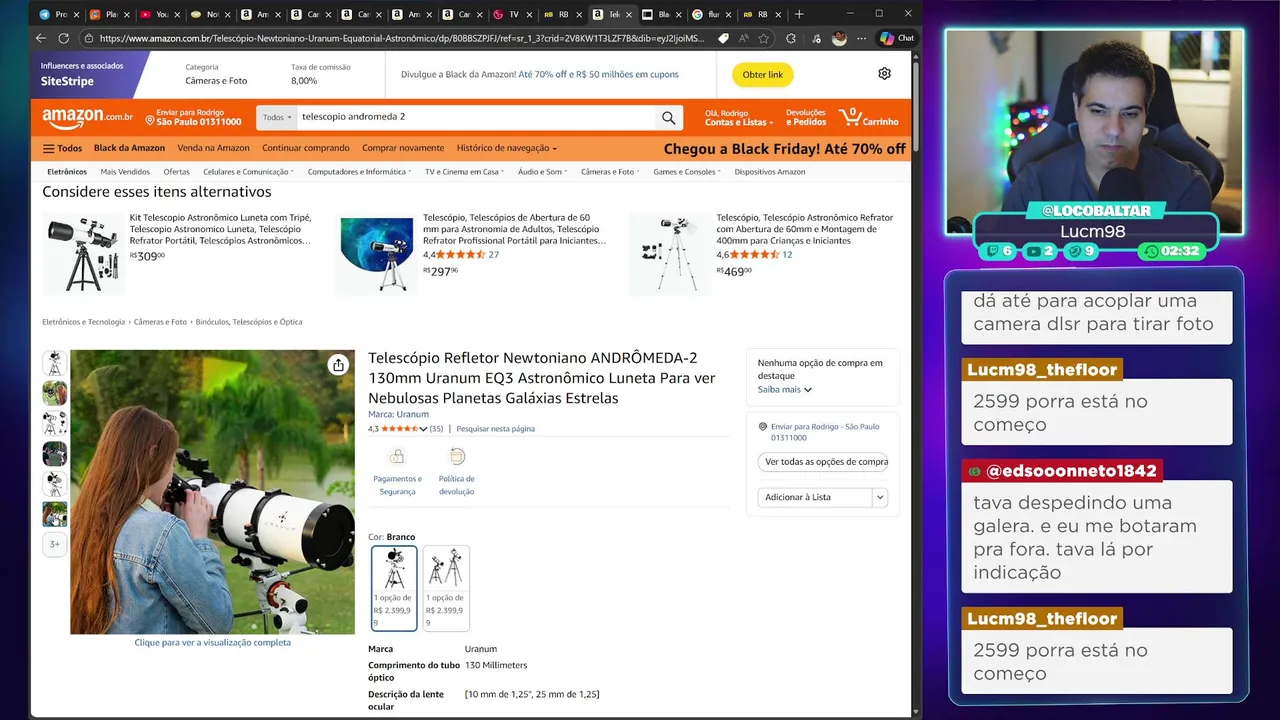Expand Histórico de navegação dropdown
1280x720 pixels.
[507, 148]
